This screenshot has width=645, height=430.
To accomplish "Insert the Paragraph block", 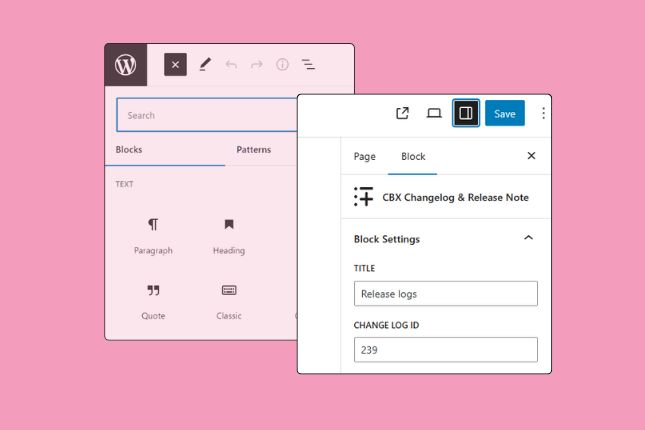I will click(x=153, y=237).
